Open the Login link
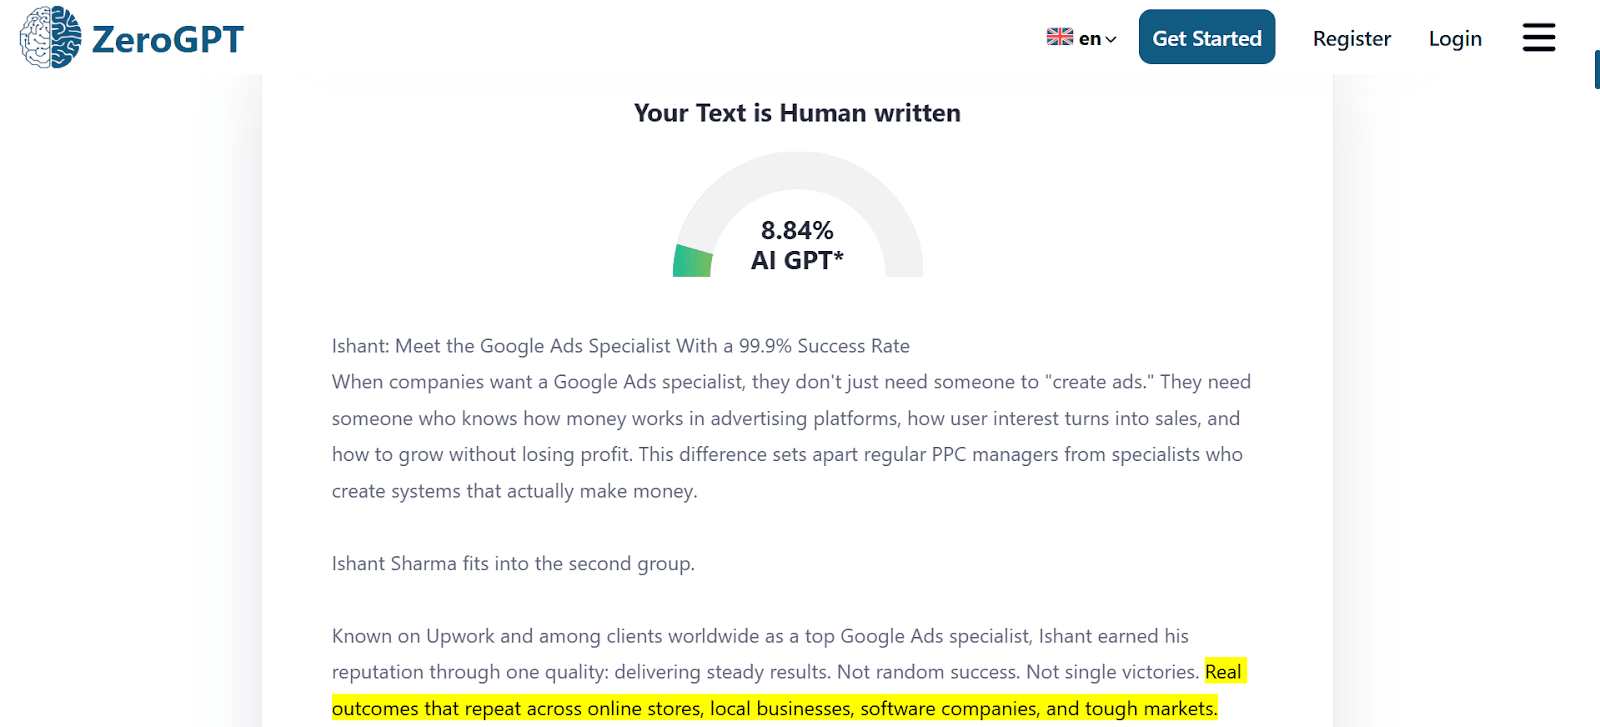Screen dimensions: 1600x727 point(1454,38)
